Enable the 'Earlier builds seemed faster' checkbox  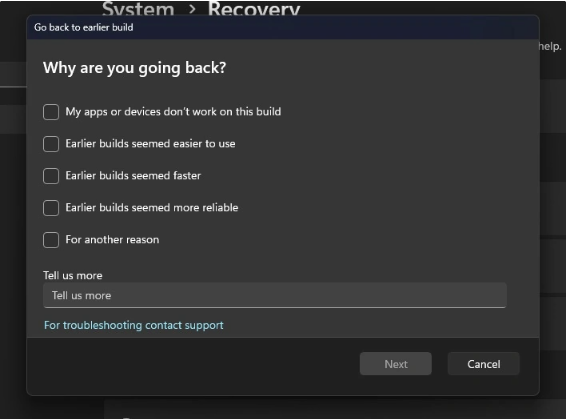(x=51, y=176)
